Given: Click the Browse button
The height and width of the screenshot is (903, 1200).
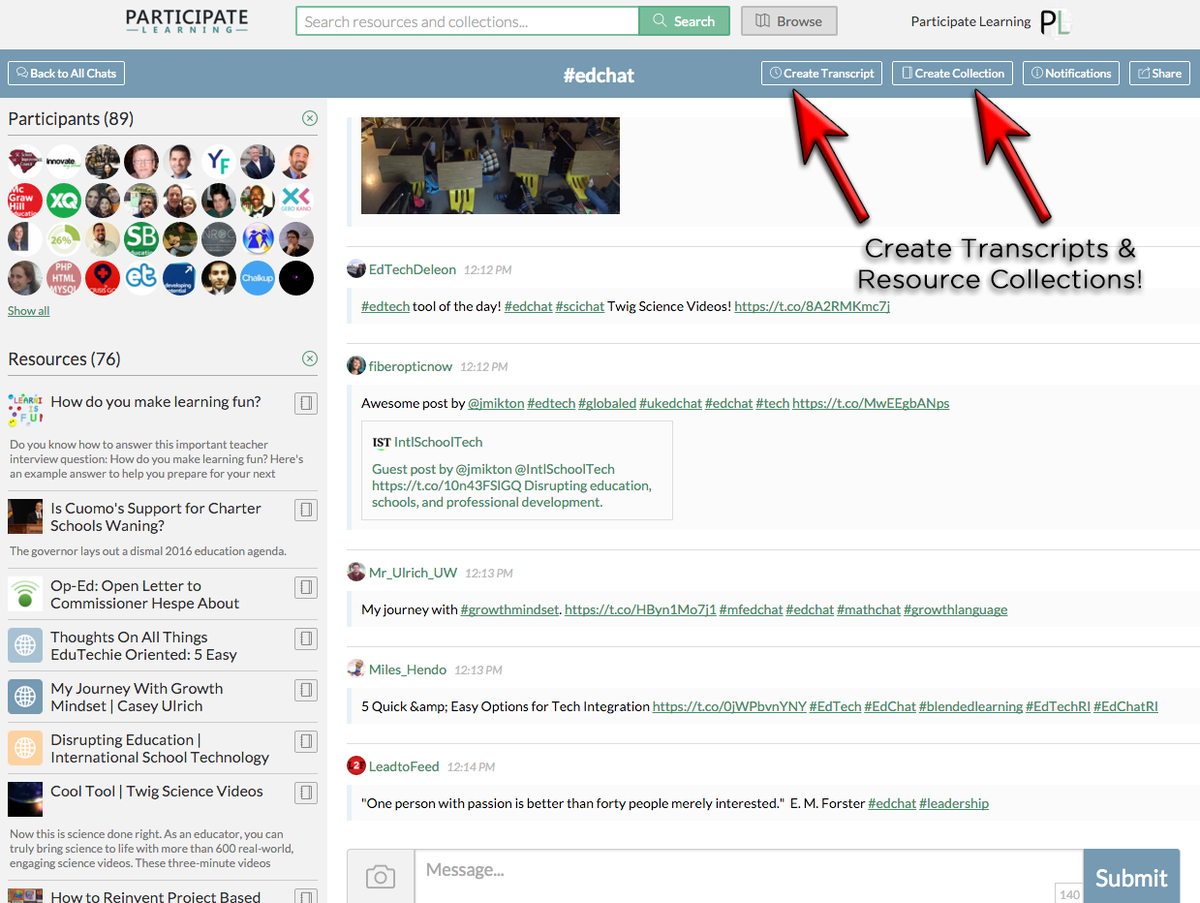Looking at the screenshot, I should pos(789,21).
